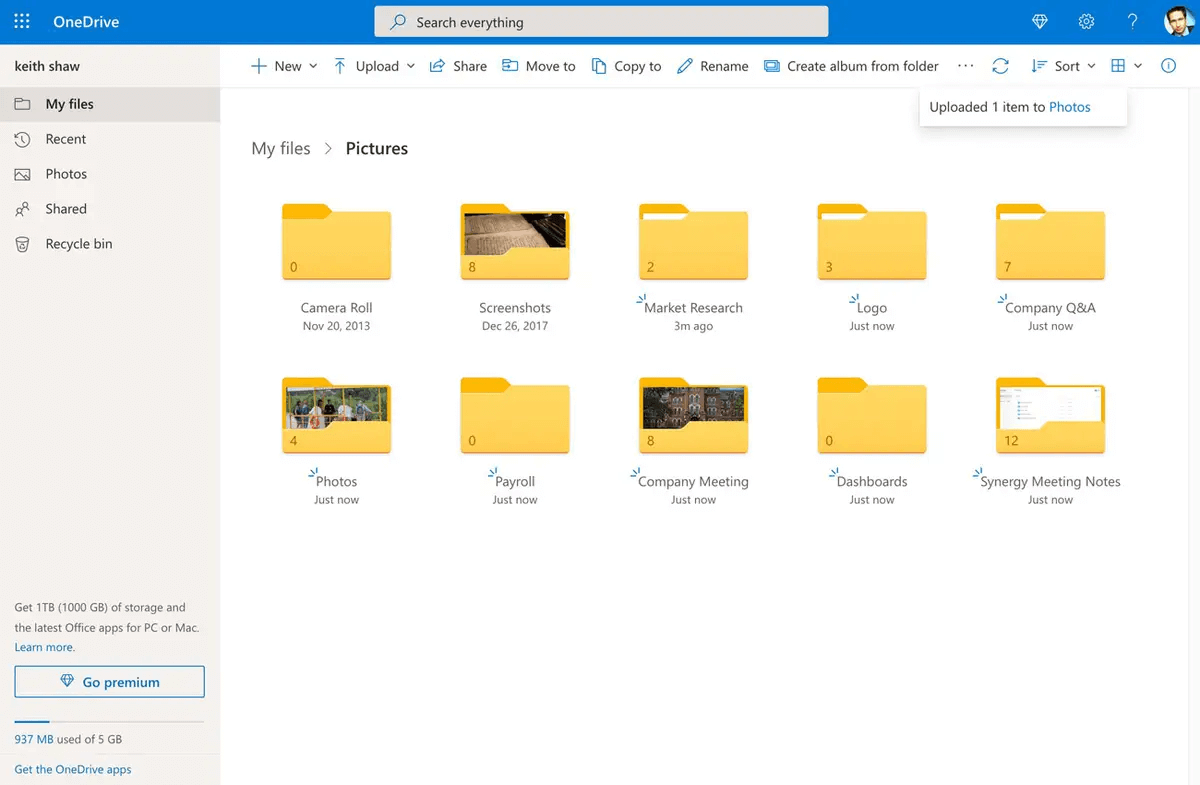Screen dimensions: 1200x785
Task: Expand the New dropdown menu
Action: coord(284,66)
